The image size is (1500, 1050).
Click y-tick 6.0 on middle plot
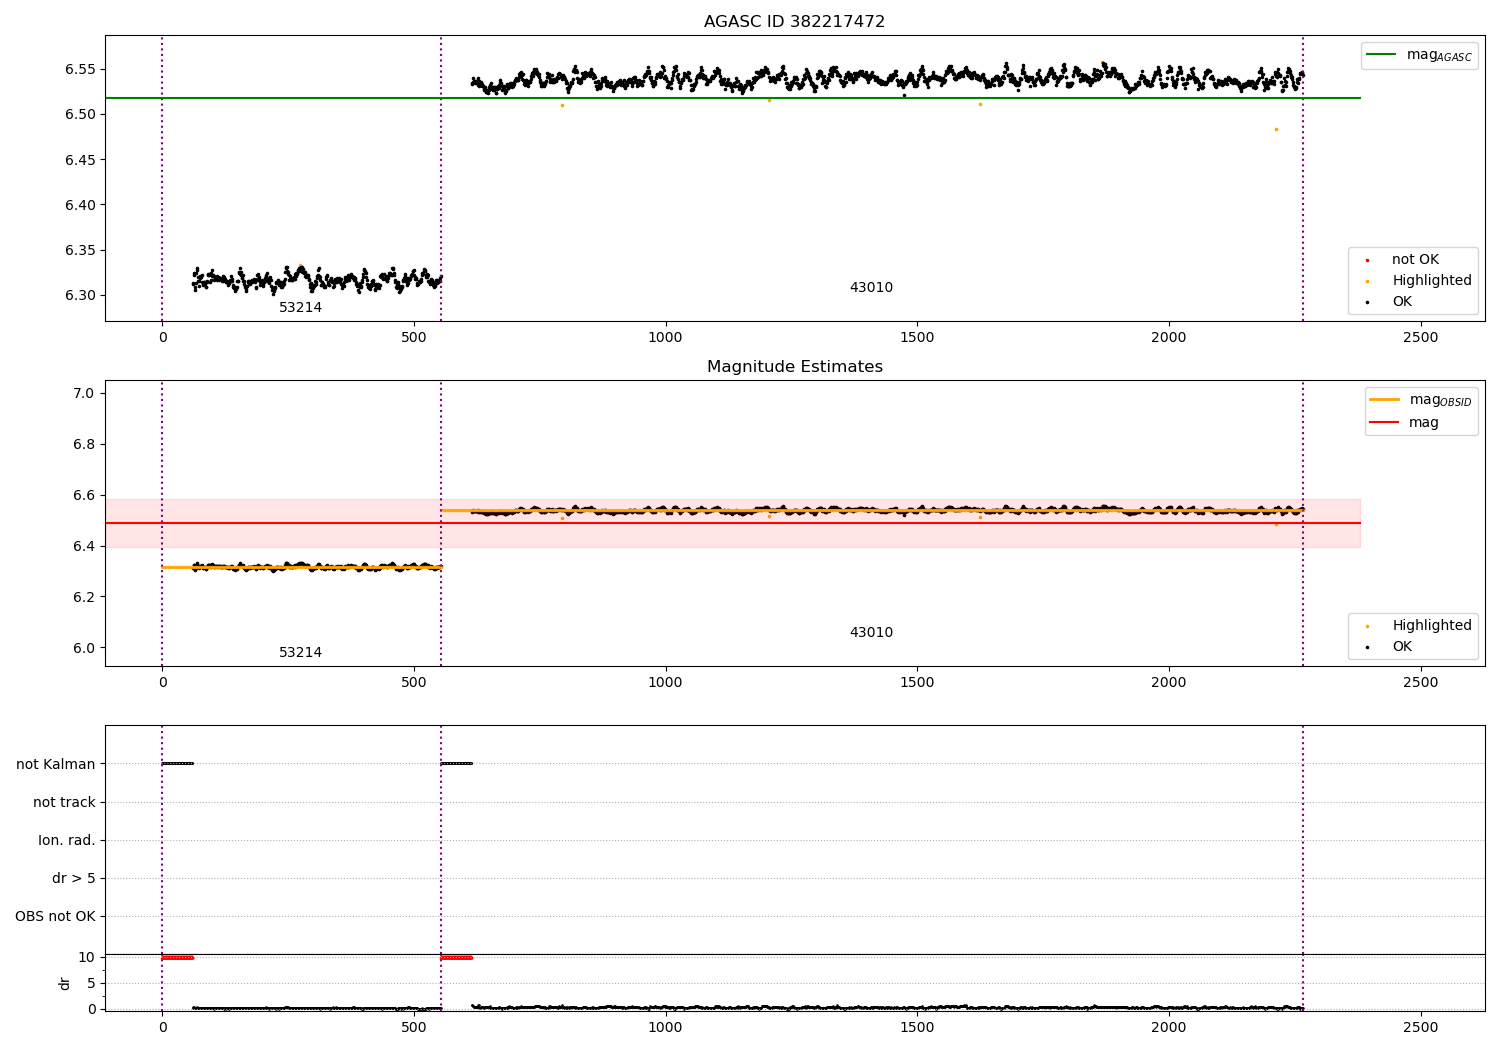pyautogui.click(x=84, y=648)
